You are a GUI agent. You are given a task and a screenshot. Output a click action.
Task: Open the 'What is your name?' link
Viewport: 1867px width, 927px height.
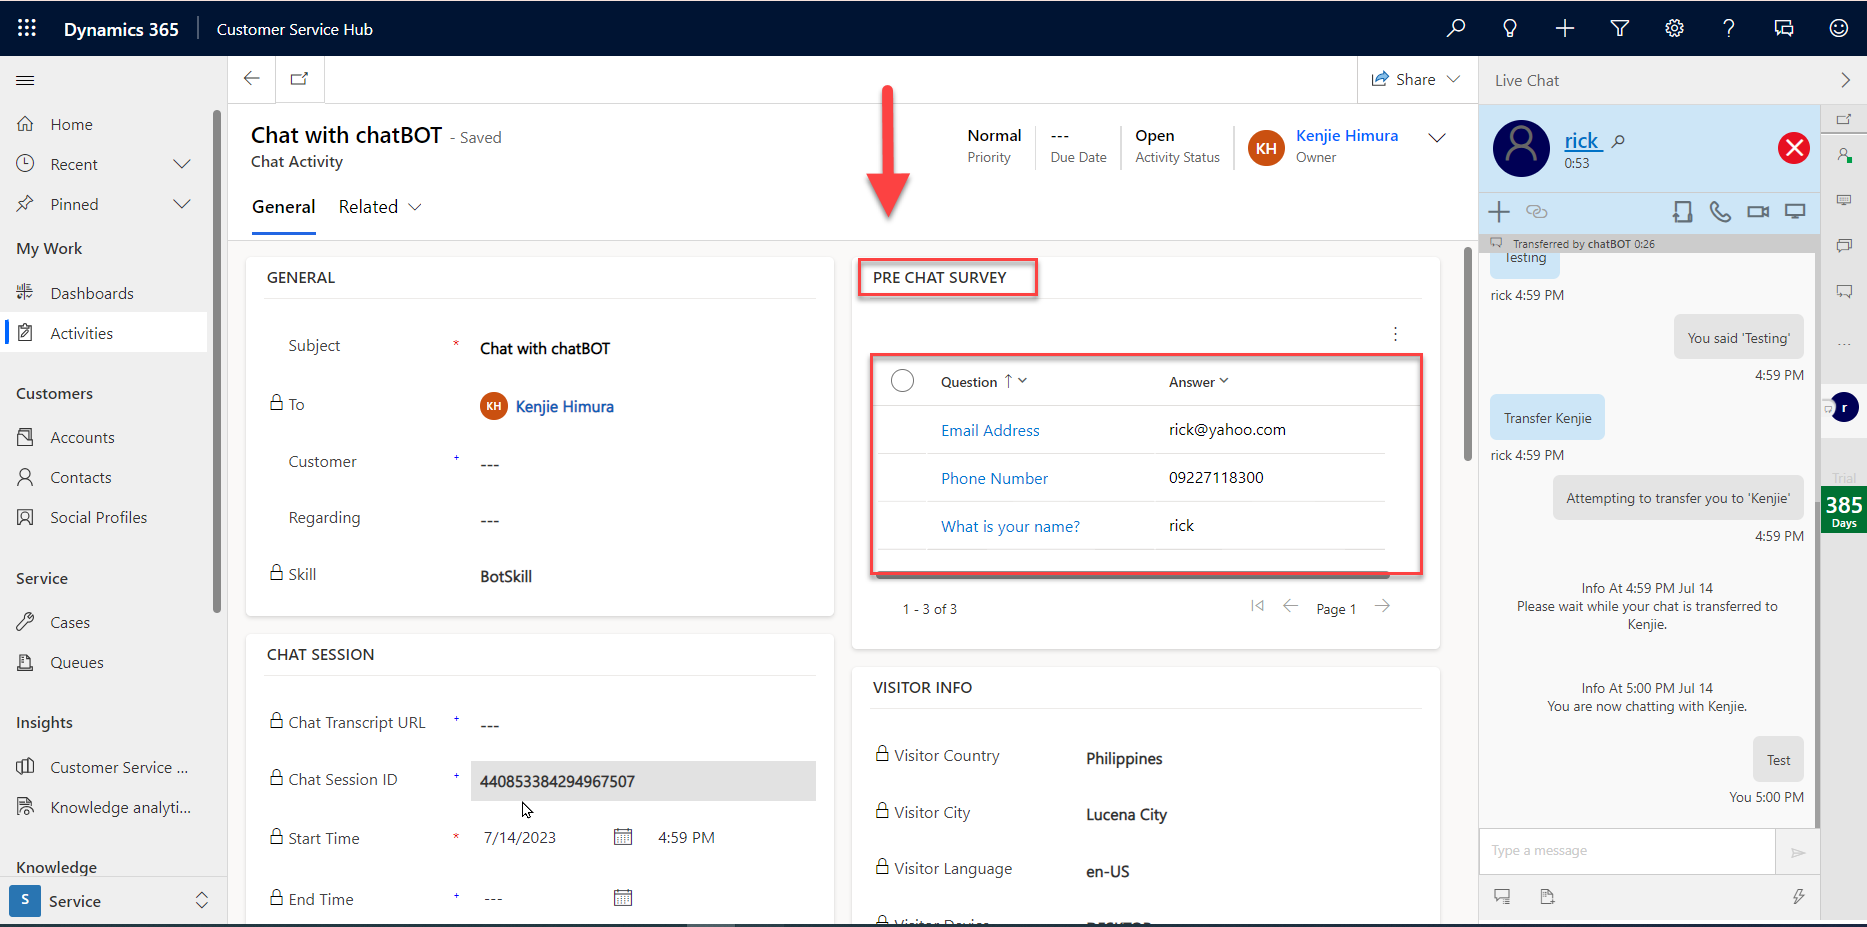(1010, 526)
